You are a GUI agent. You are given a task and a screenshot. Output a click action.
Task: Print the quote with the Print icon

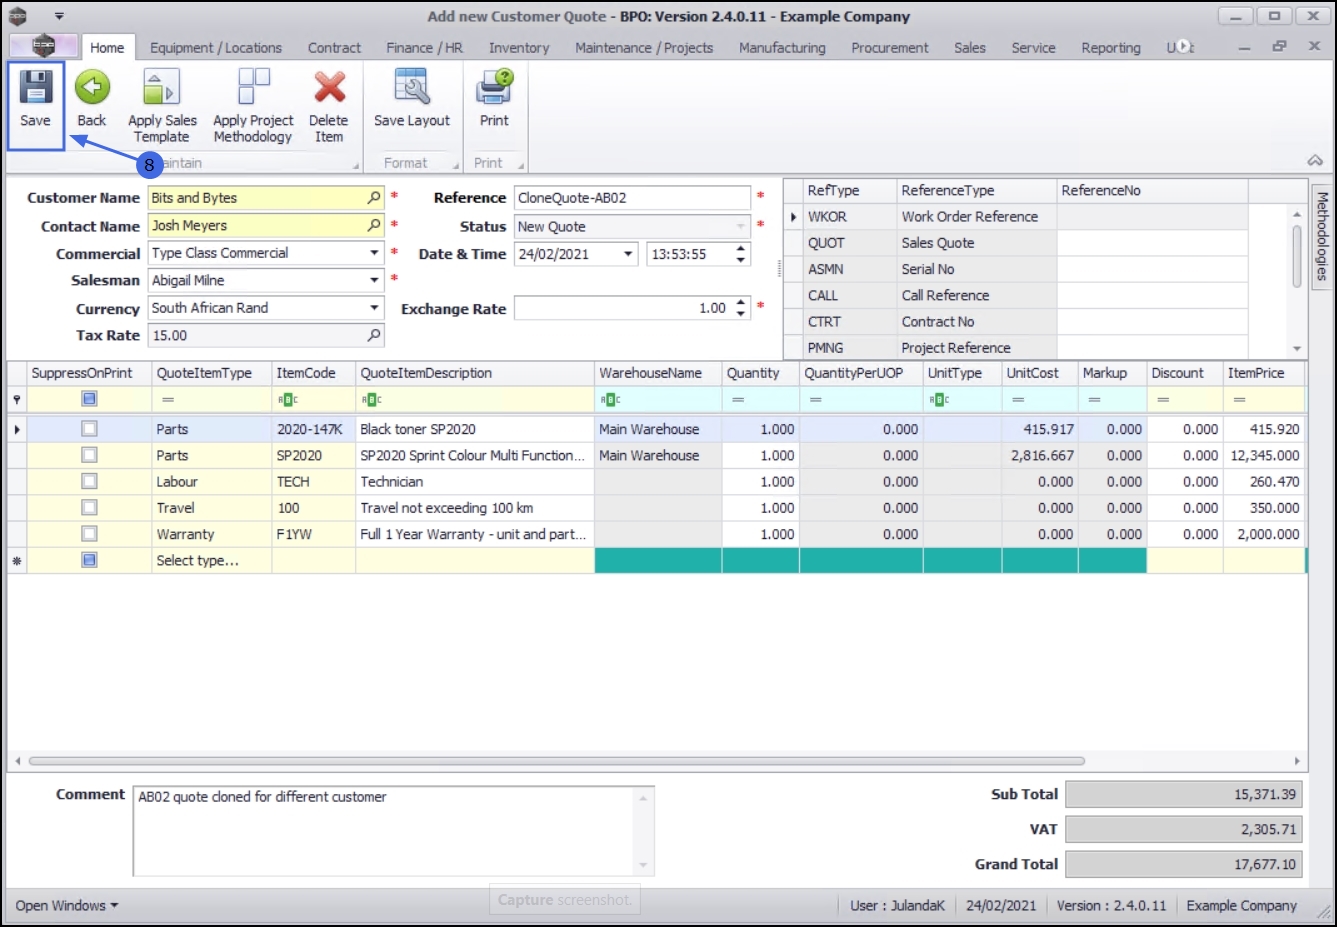click(x=494, y=89)
